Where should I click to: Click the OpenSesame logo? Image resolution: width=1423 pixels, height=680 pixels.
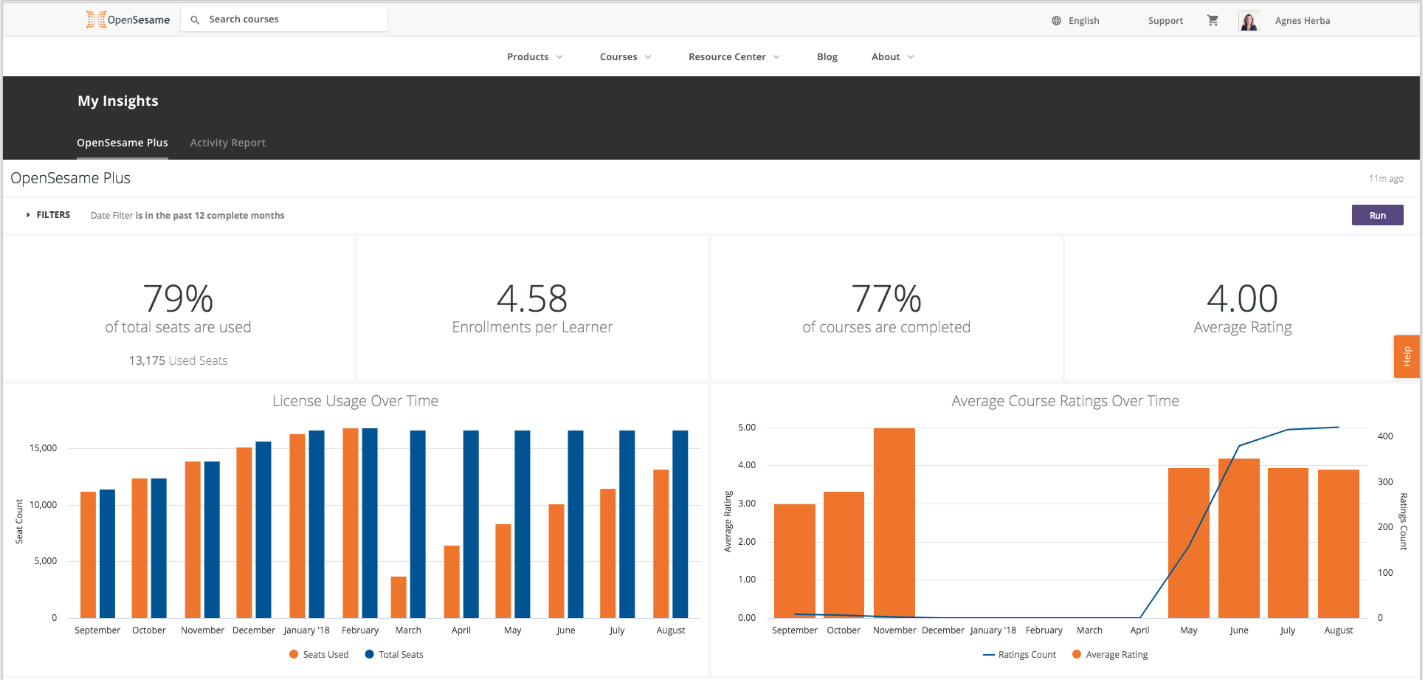[x=127, y=19]
